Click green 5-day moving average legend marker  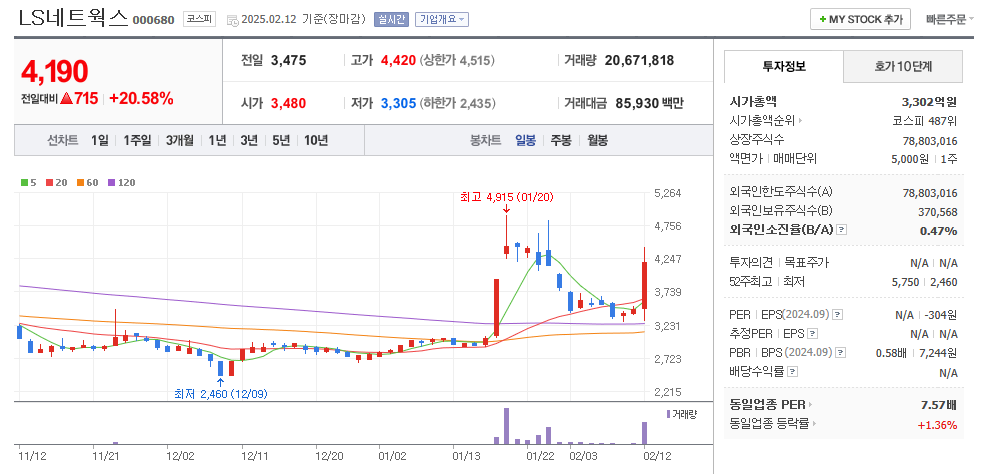tap(24, 183)
